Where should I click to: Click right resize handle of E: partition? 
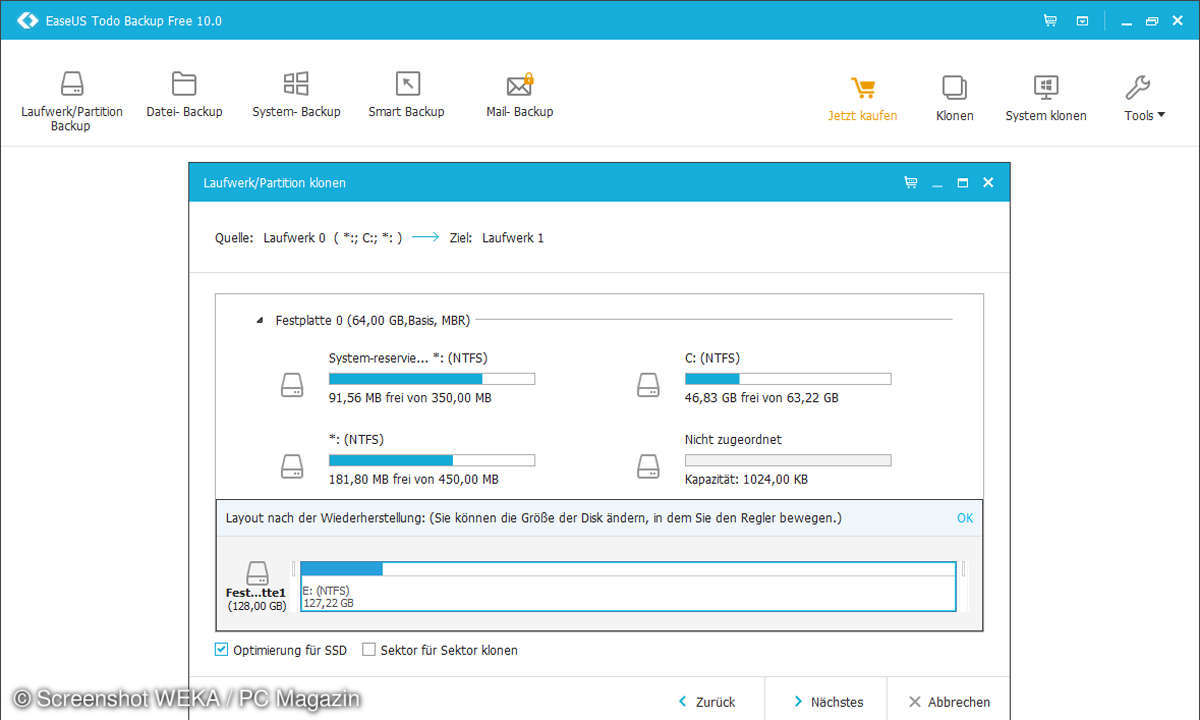963,570
